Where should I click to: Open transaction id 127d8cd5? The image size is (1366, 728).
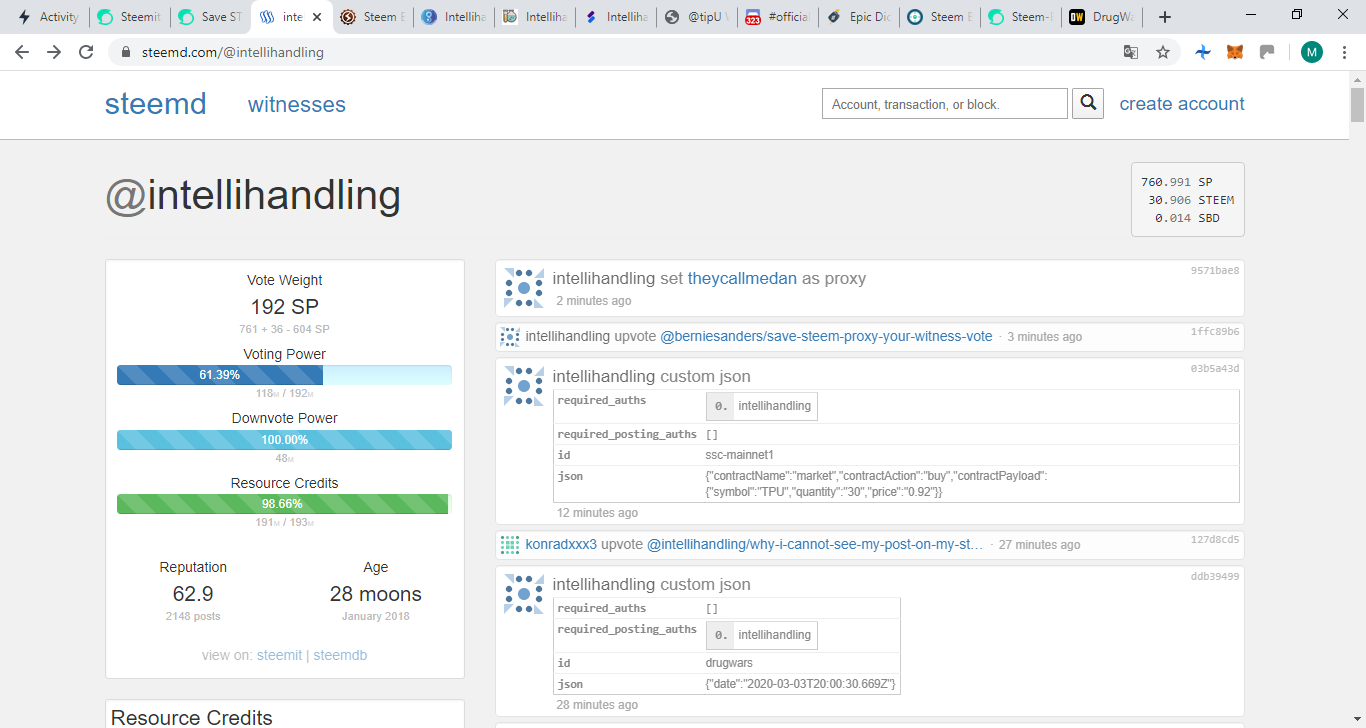[x=1215, y=539]
